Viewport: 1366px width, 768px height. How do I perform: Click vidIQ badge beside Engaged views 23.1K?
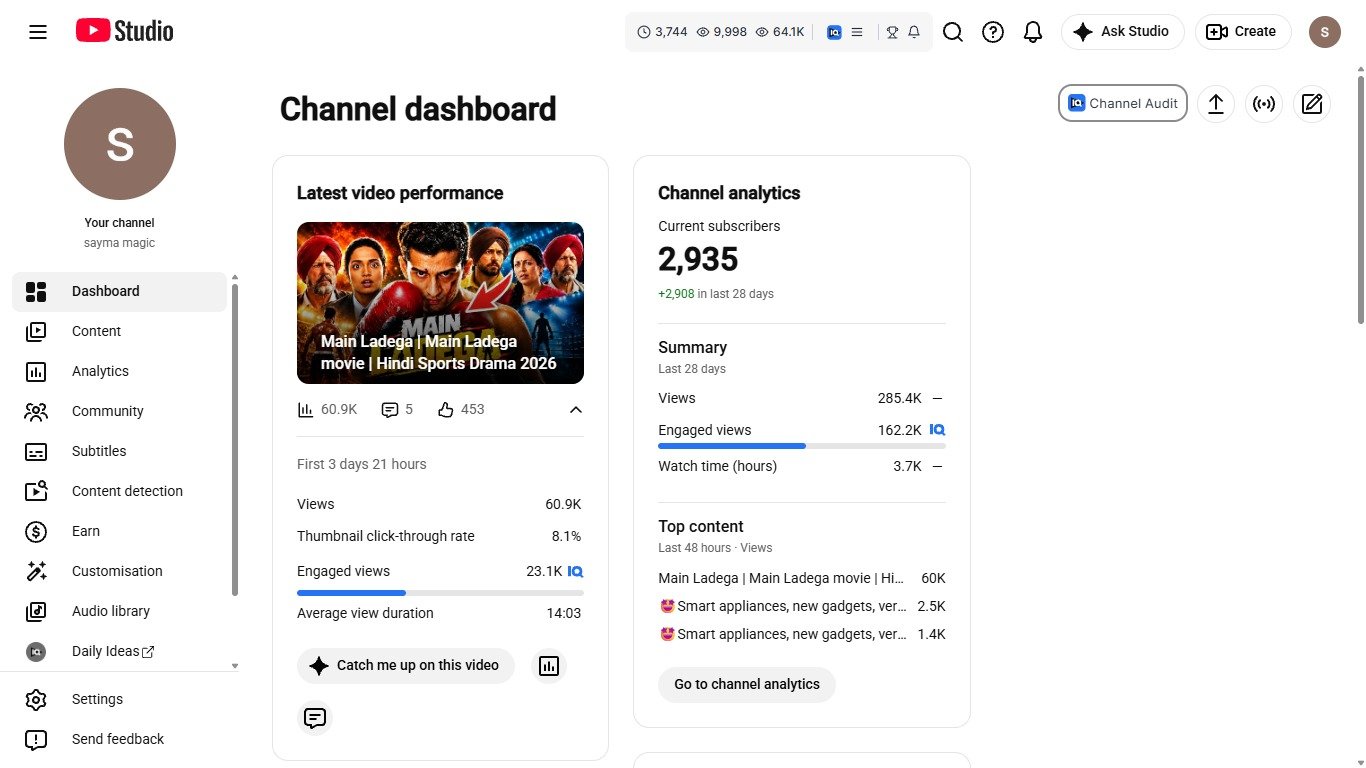coord(575,571)
